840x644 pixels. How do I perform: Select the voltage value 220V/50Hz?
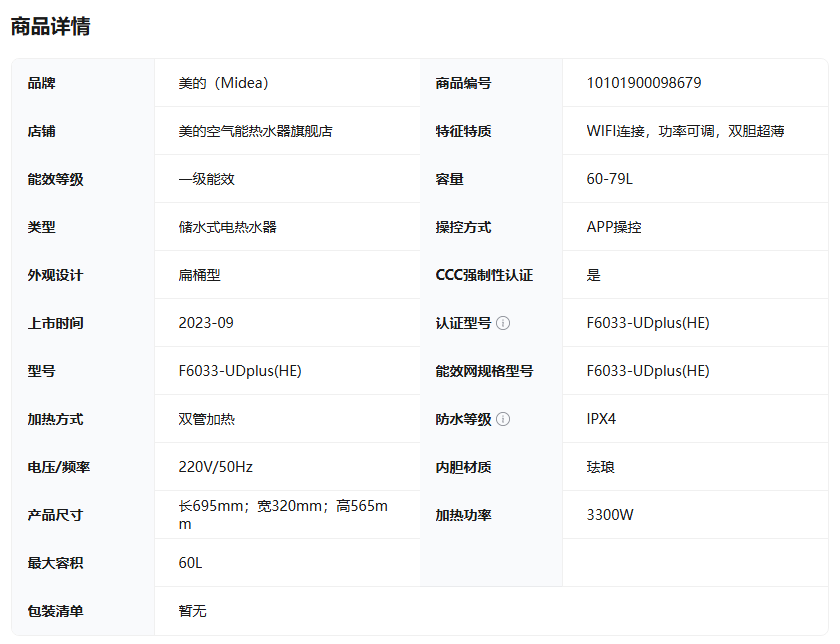click(x=216, y=467)
